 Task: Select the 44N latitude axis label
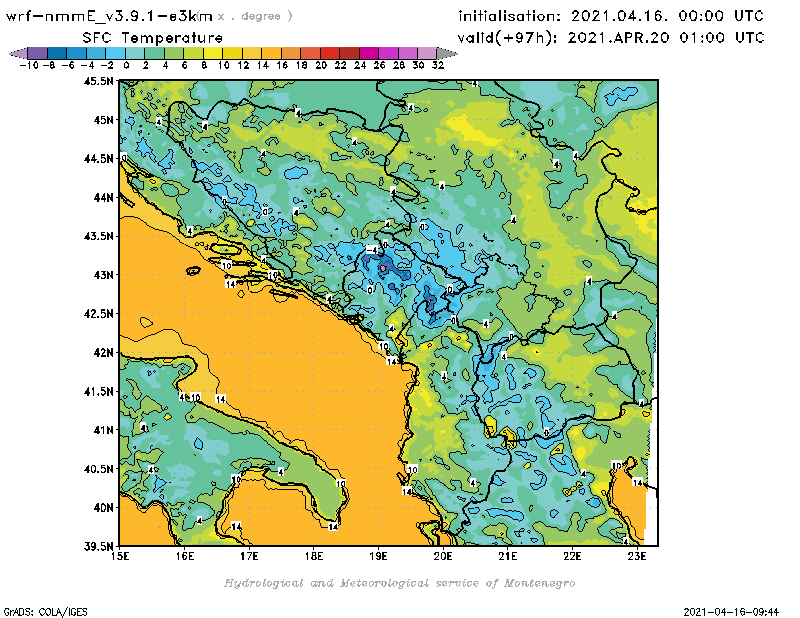(103, 197)
